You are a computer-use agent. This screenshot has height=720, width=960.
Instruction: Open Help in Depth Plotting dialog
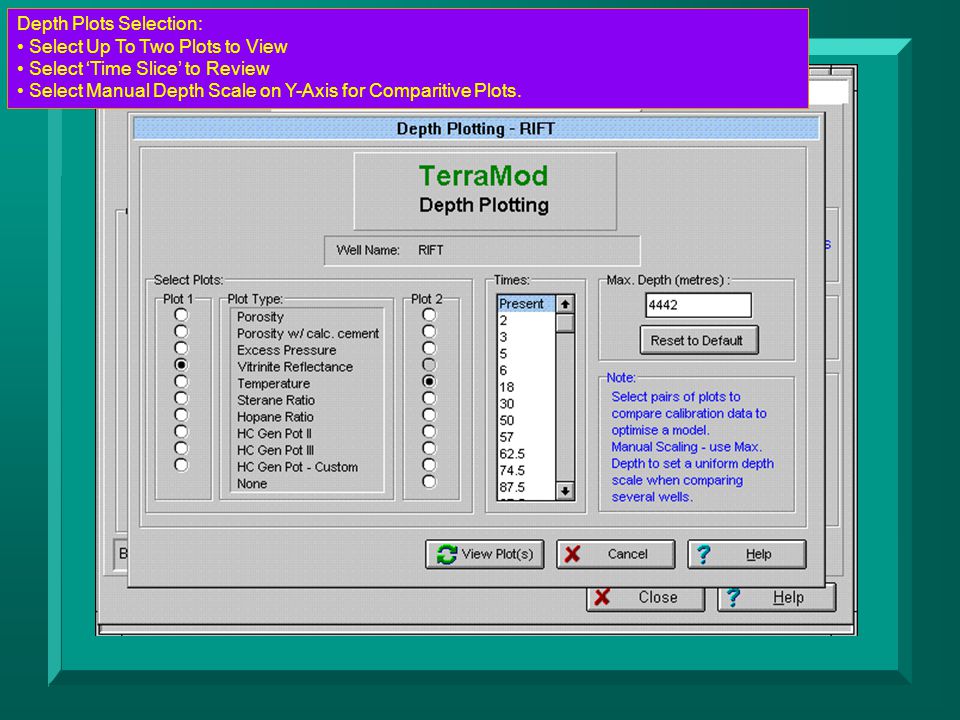[x=746, y=554]
